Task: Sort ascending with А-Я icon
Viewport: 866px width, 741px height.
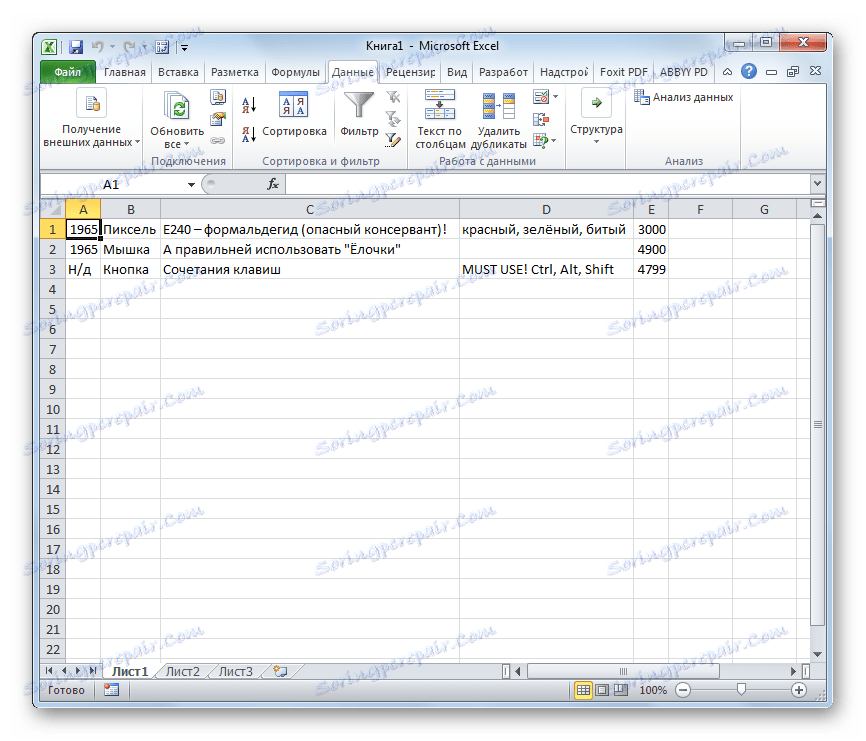Action: click(x=249, y=105)
